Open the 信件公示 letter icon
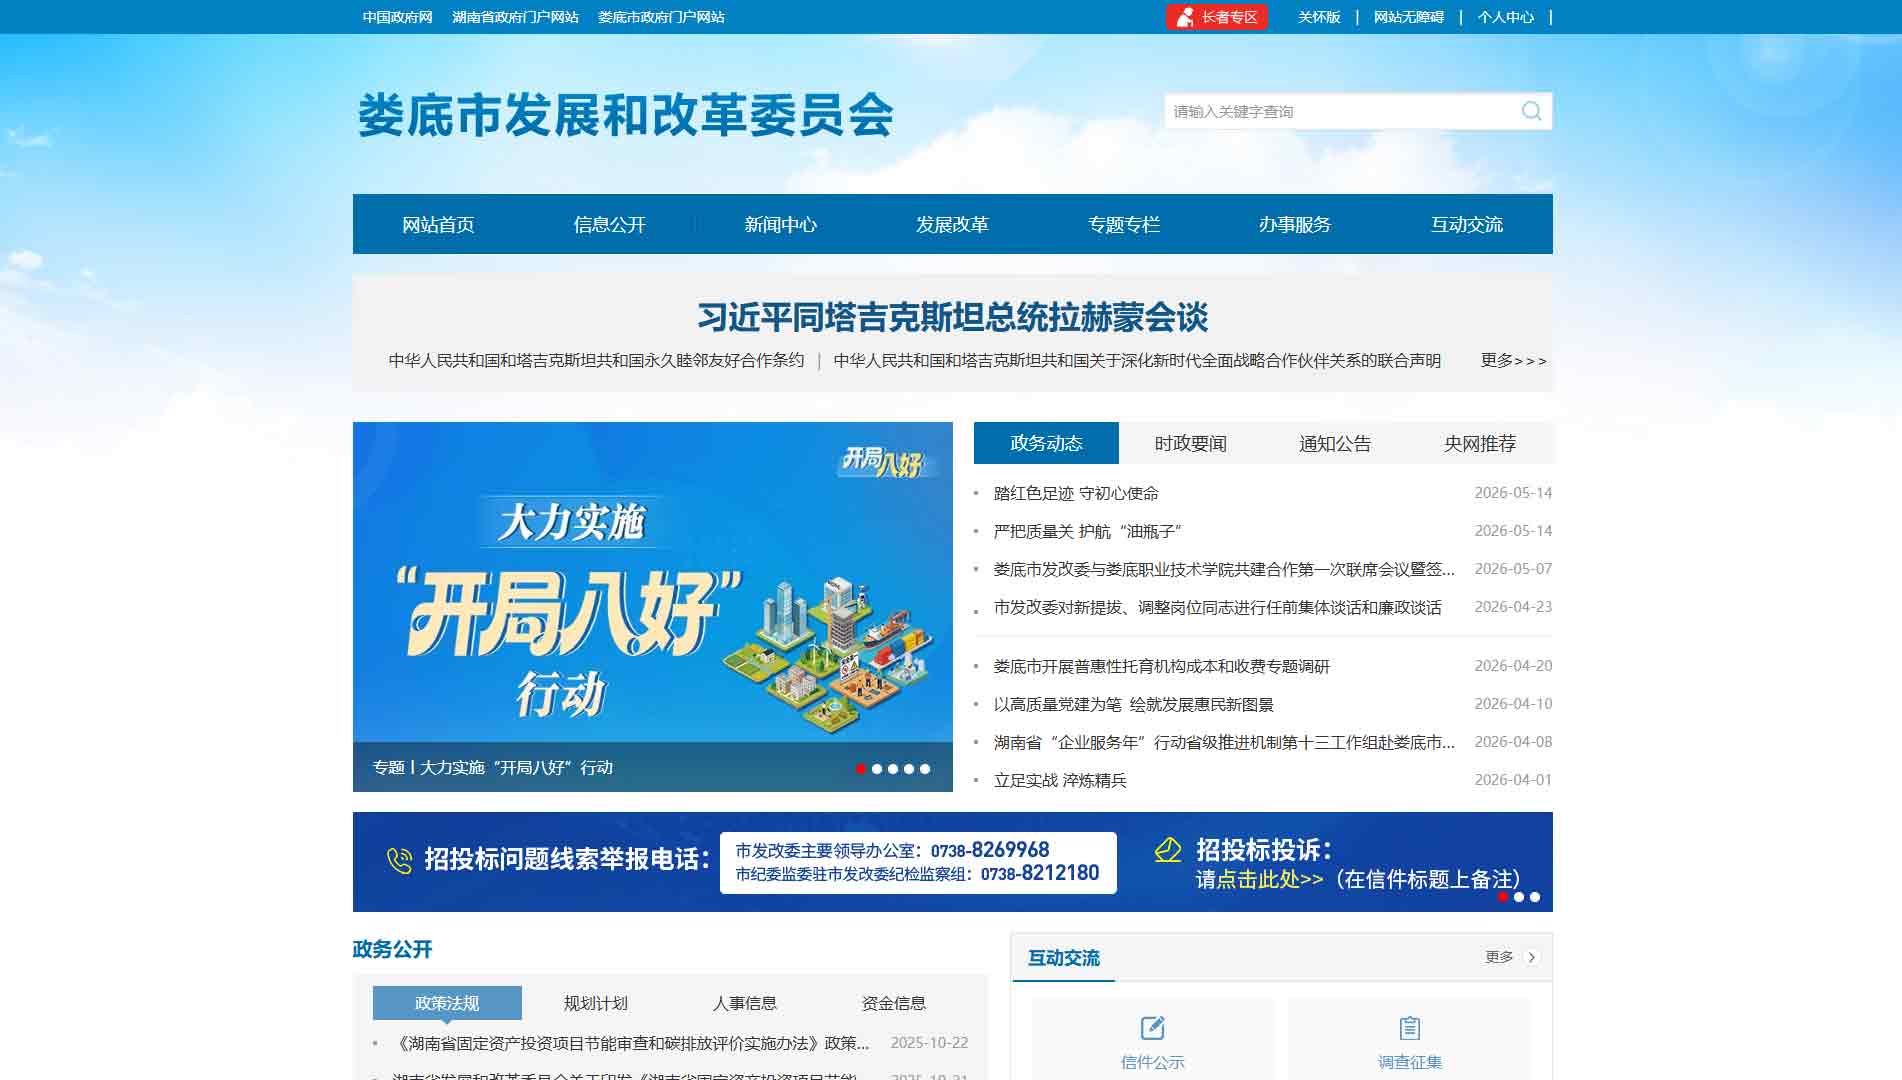This screenshot has height=1080, width=1902. [x=1152, y=1027]
